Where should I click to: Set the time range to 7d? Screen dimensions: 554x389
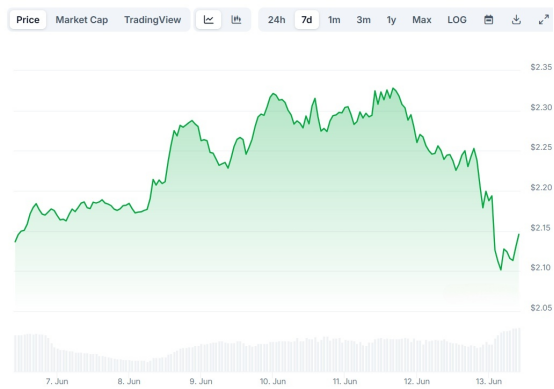pyautogui.click(x=307, y=19)
